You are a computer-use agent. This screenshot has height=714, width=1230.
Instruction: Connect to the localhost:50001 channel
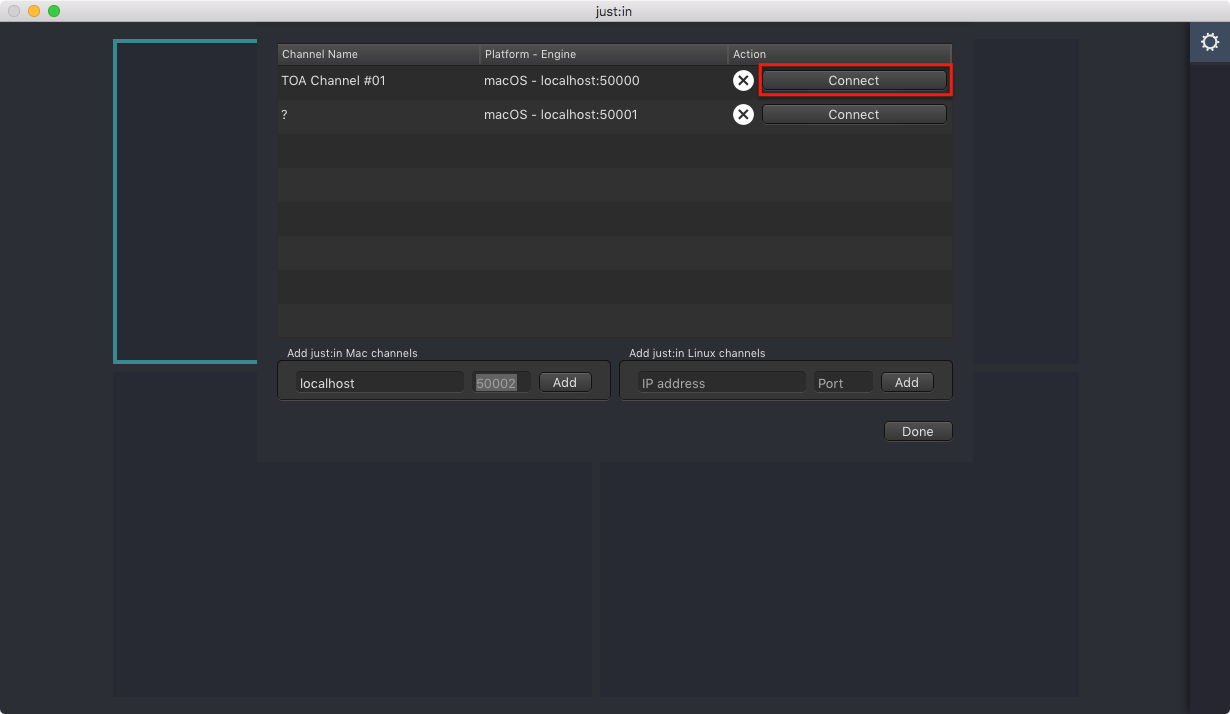pyautogui.click(x=854, y=115)
